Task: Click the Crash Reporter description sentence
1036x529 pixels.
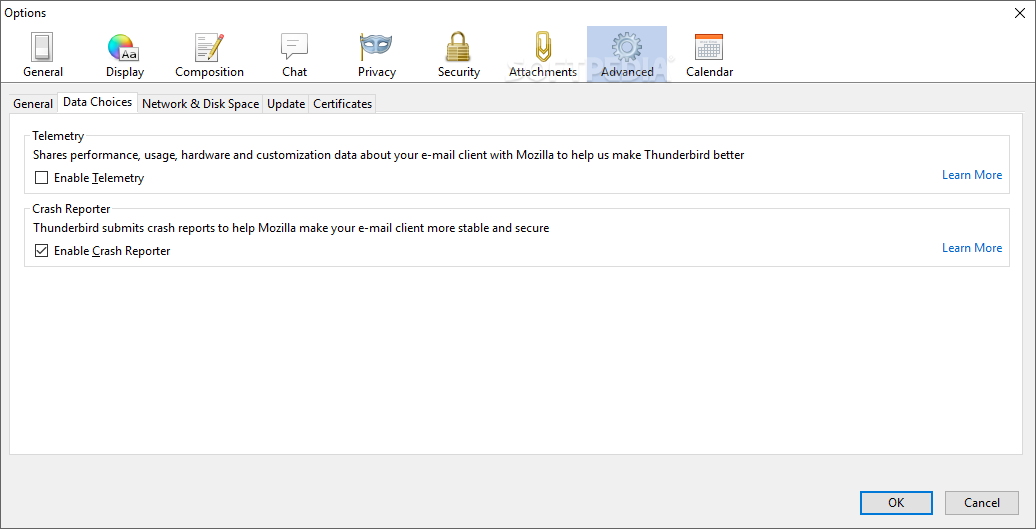Action: [291, 229]
